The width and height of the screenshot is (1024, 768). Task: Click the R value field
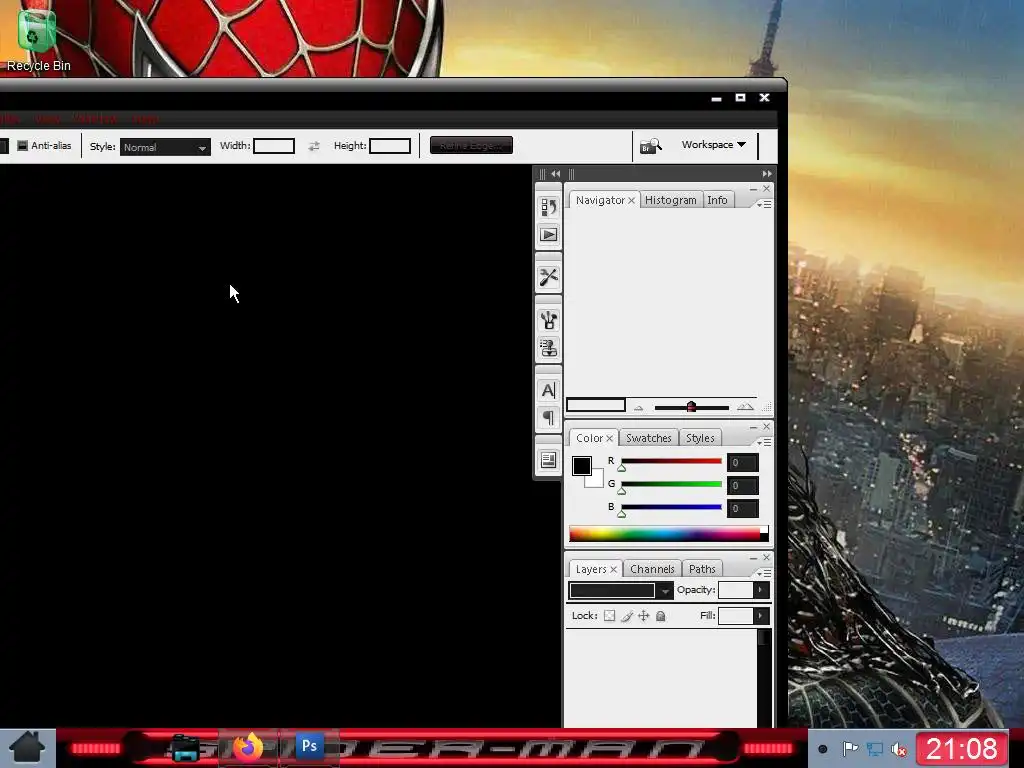[x=743, y=462]
